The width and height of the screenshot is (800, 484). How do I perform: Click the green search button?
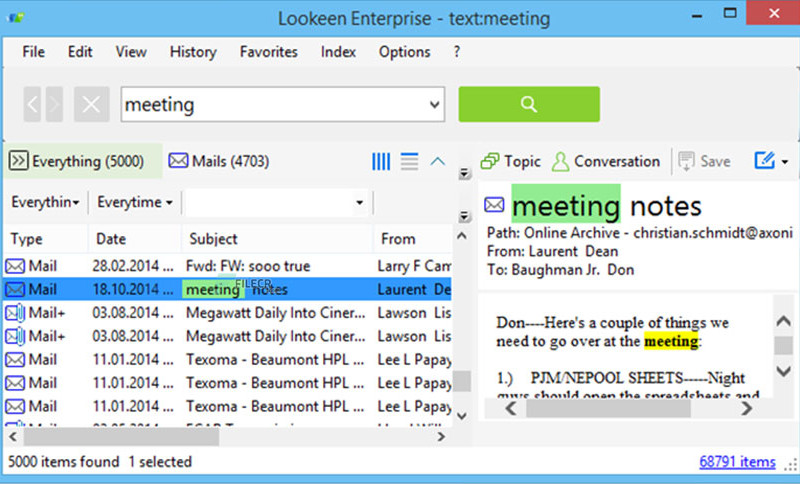[529, 104]
